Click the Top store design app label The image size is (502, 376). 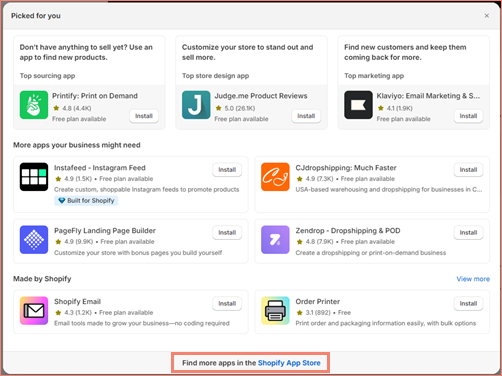tap(215, 76)
